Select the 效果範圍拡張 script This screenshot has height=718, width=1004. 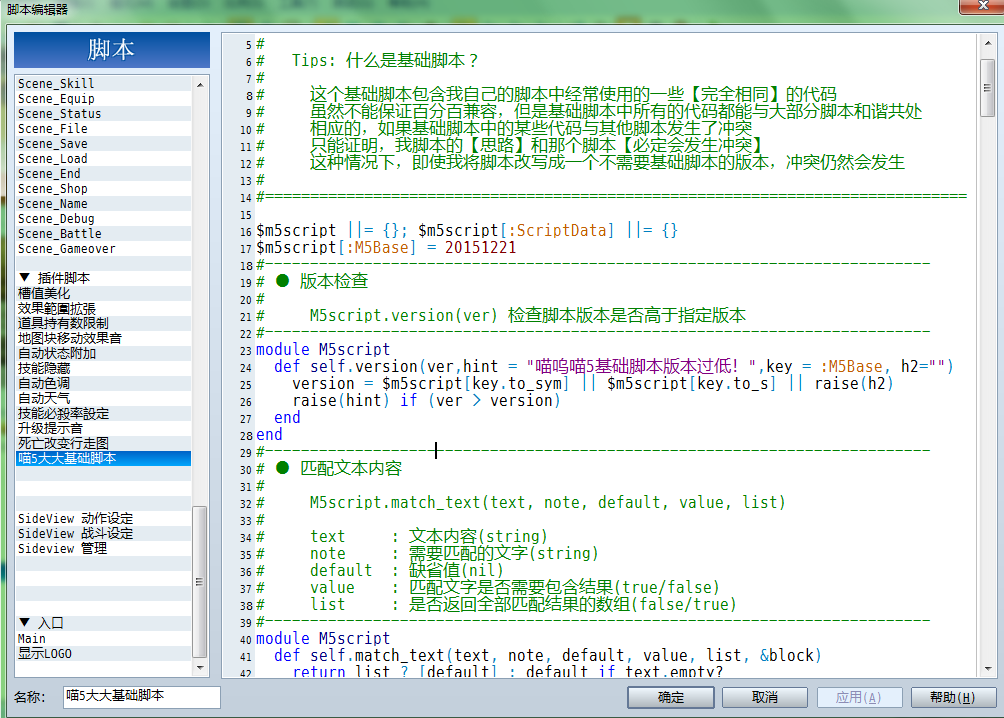point(103,308)
